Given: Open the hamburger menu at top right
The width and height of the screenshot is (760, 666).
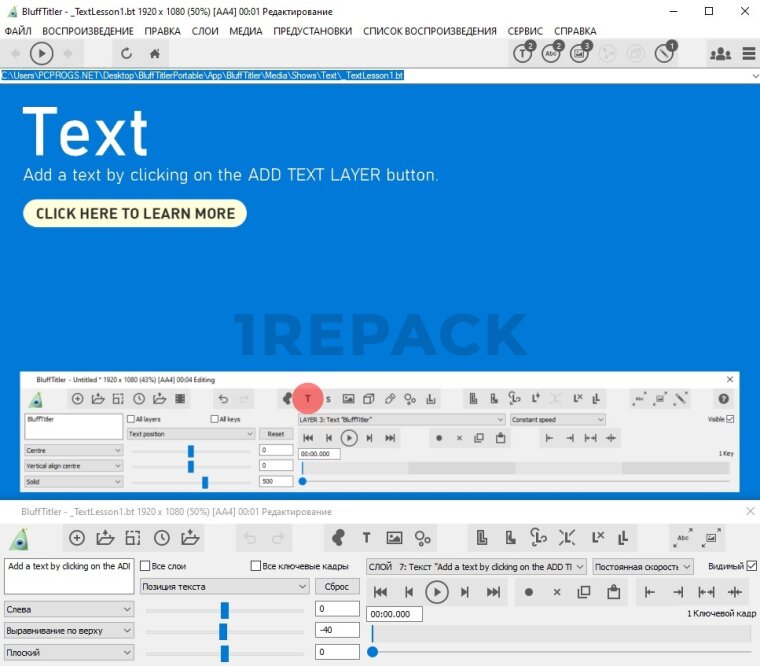Looking at the screenshot, I should pyautogui.click(x=746, y=54).
